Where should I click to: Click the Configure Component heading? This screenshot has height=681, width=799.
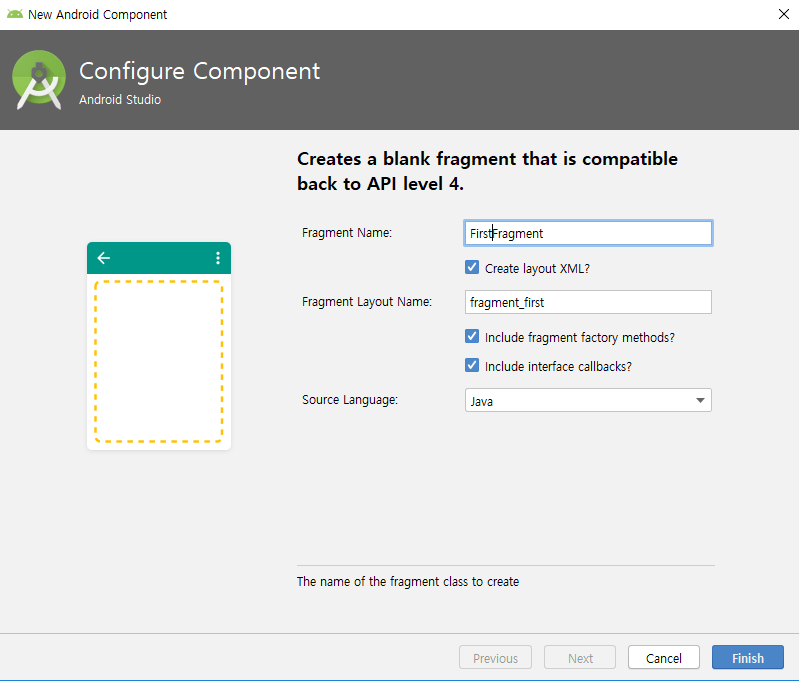pyautogui.click(x=199, y=71)
